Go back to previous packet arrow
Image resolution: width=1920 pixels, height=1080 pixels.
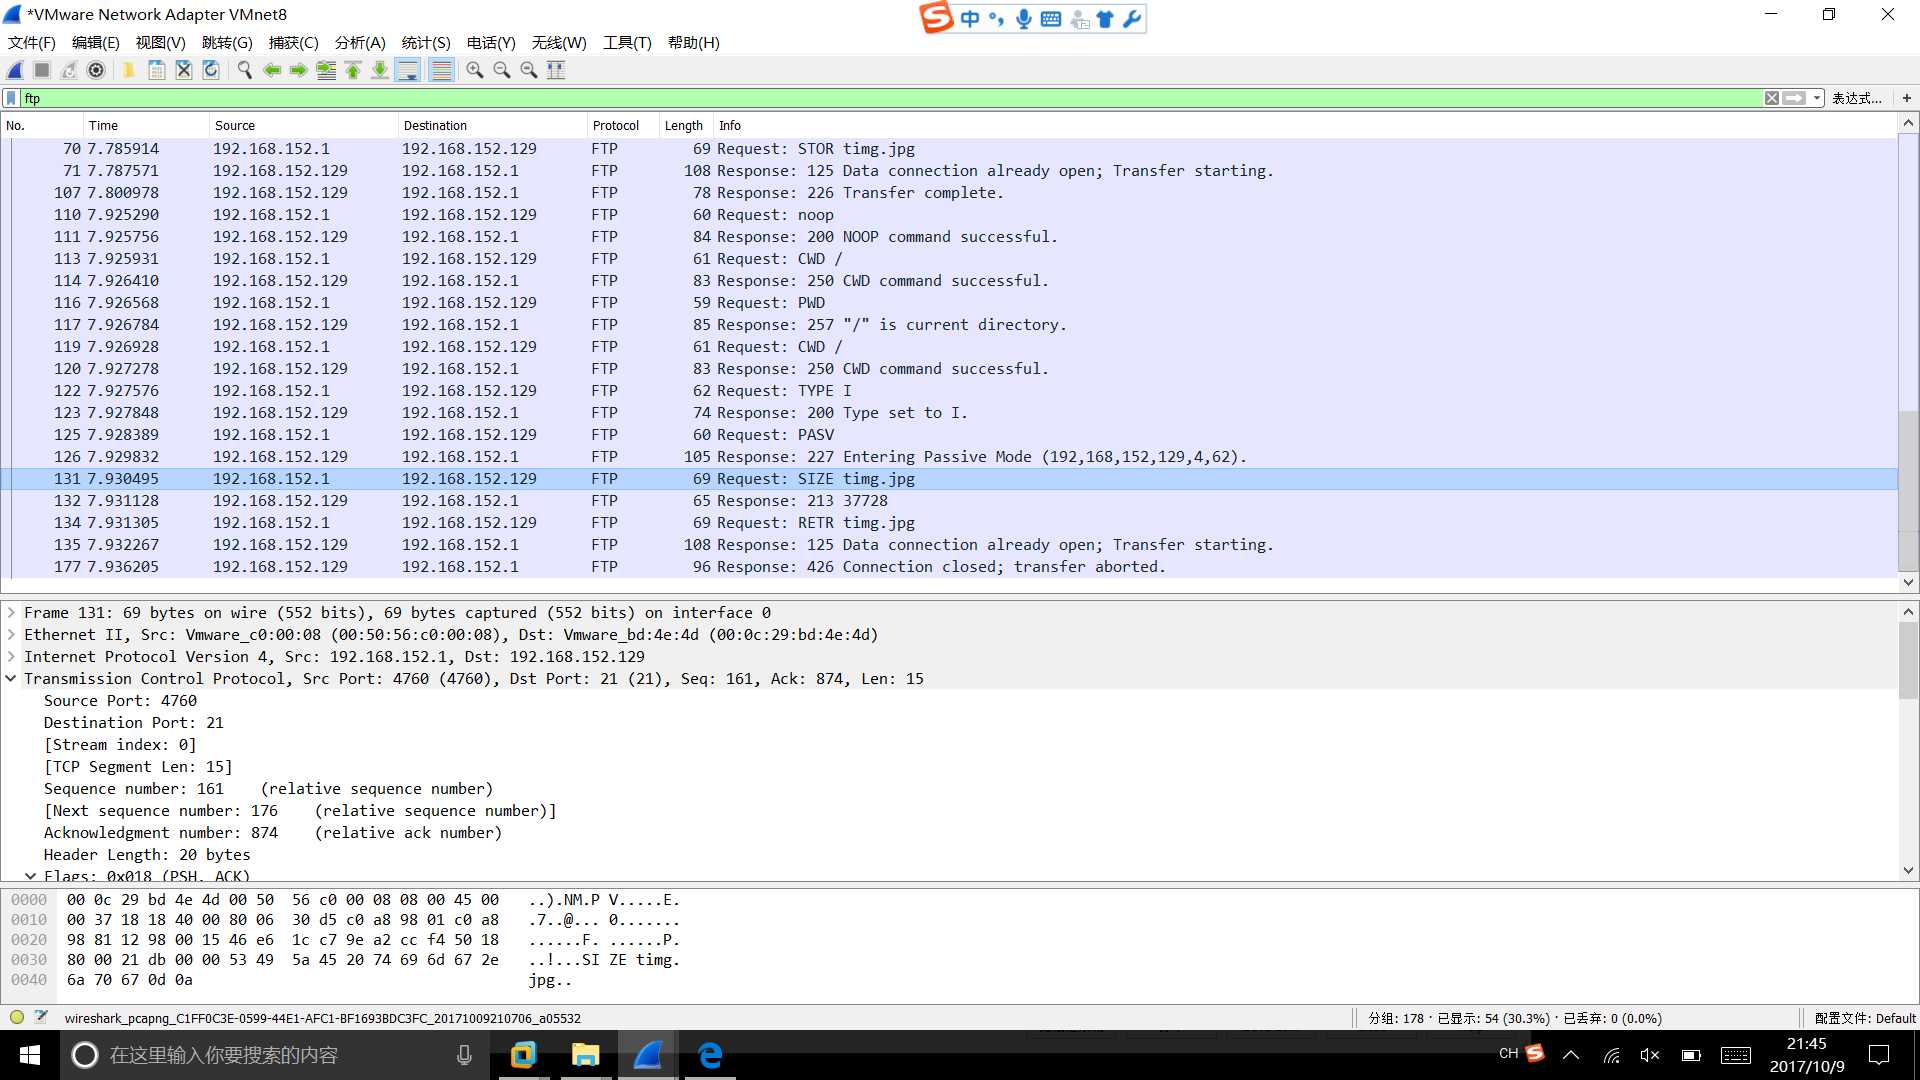[272, 70]
